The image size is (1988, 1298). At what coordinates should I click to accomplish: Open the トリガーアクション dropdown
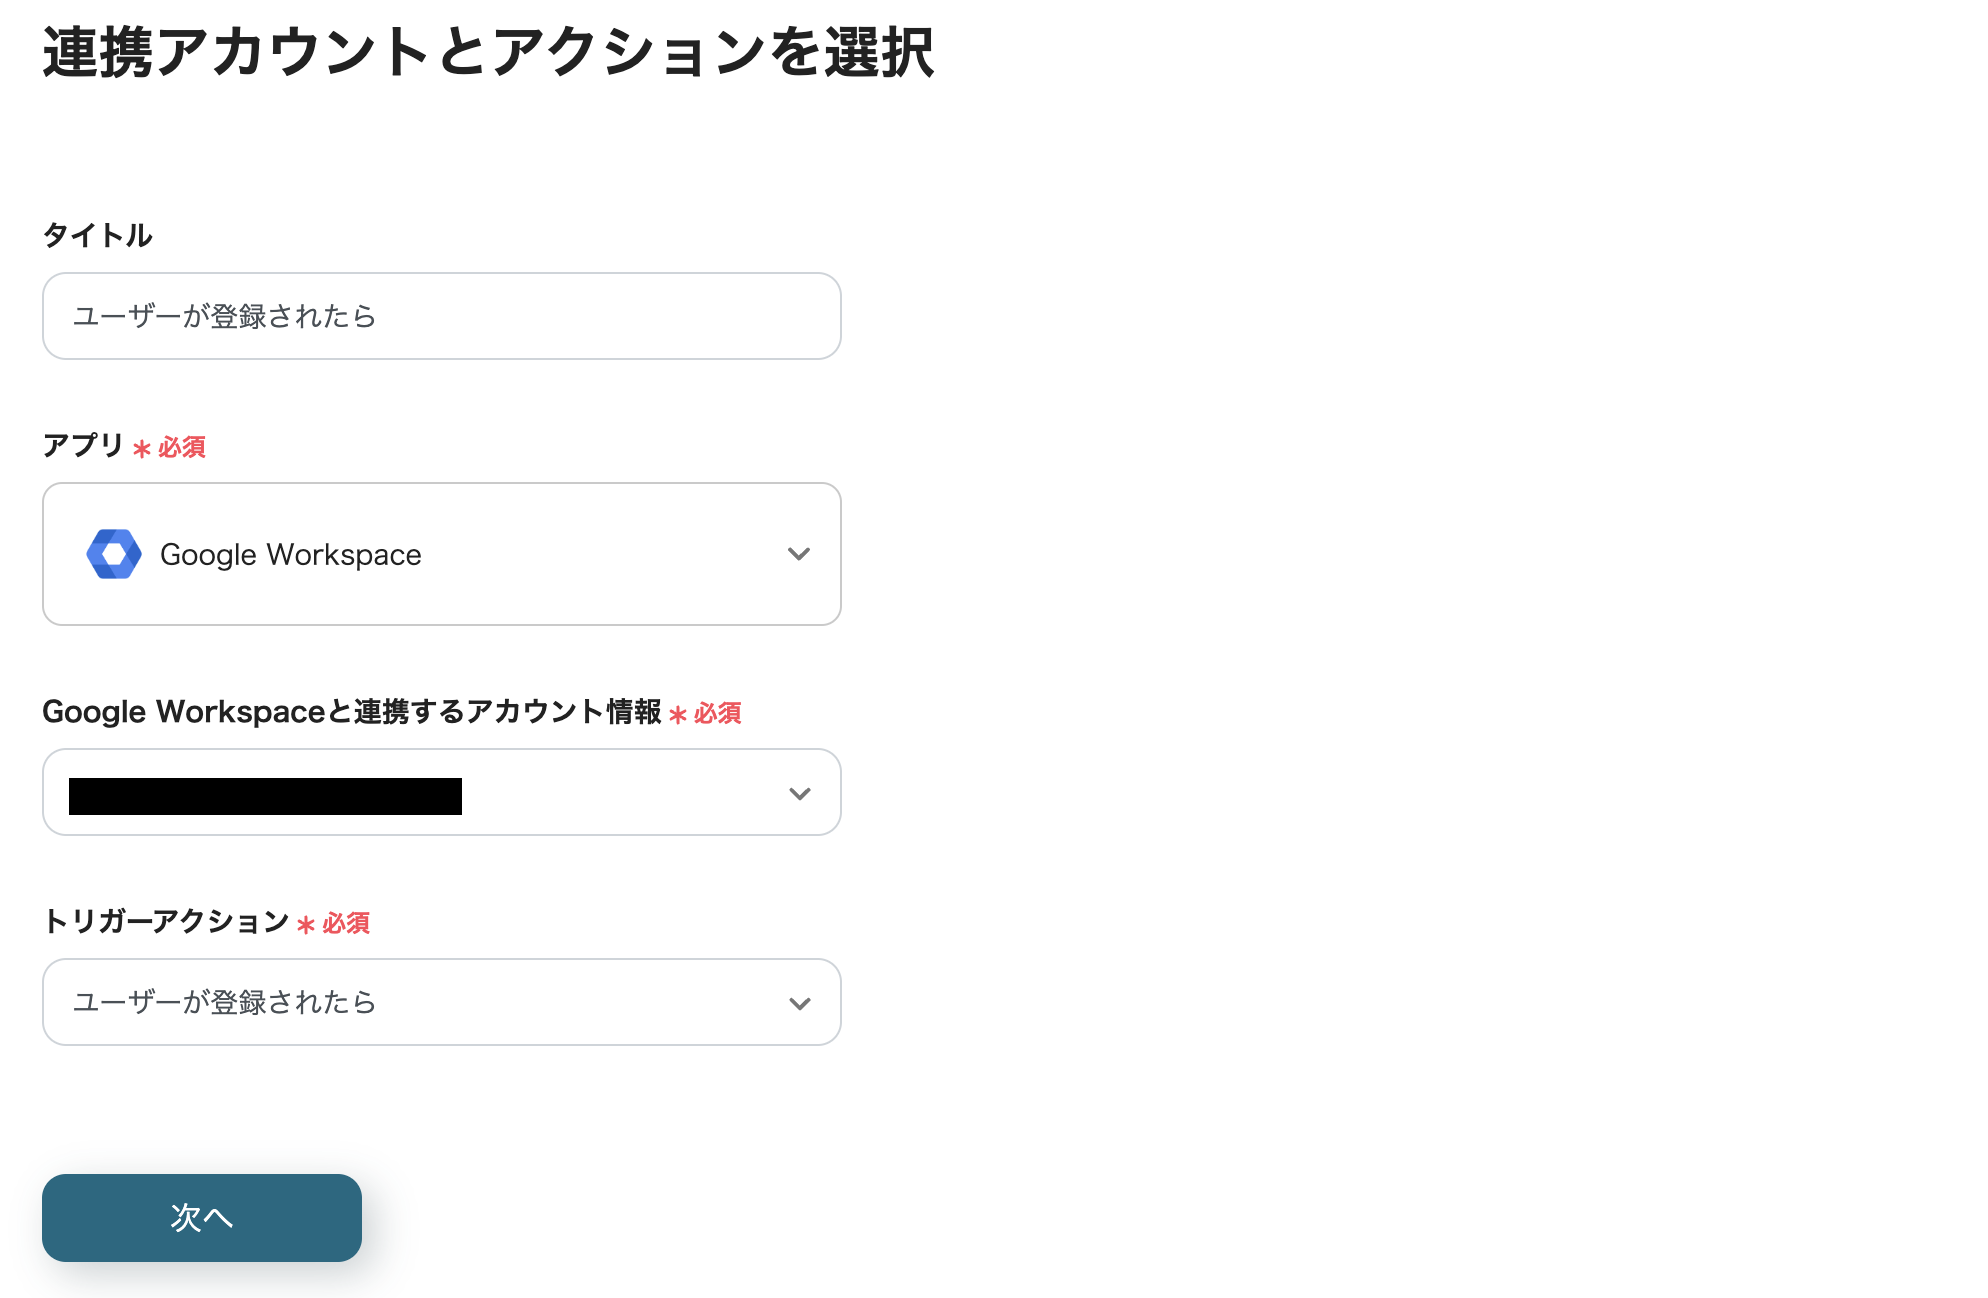[x=441, y=1002]
